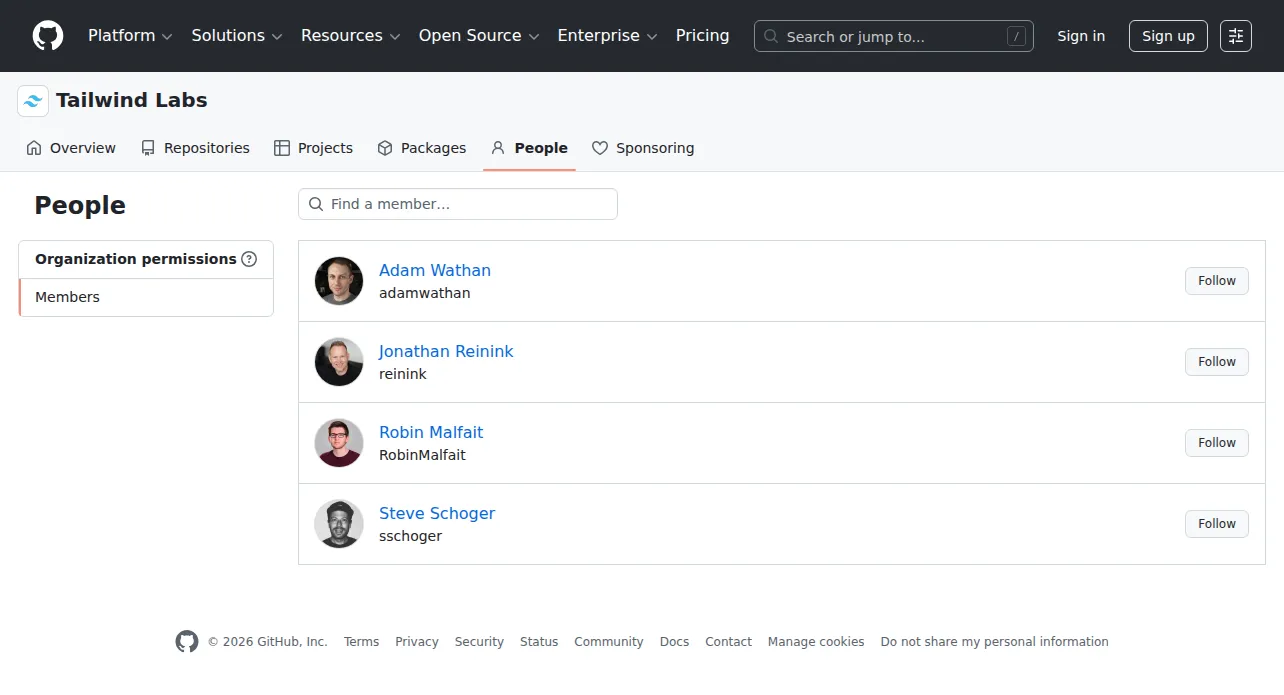Follow Robin Malfait

(1217, 443)
